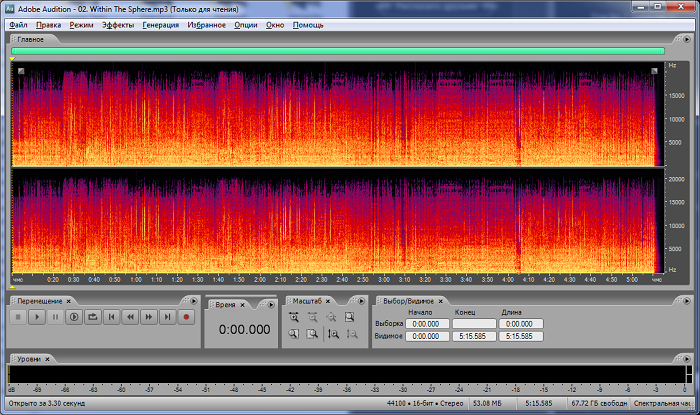Image resolution: width=700 pixels, height=415 pixels.
Task: Open Выбор/Видимое panel options arrow
Action: pyautogui.click(x=688, y=300)
